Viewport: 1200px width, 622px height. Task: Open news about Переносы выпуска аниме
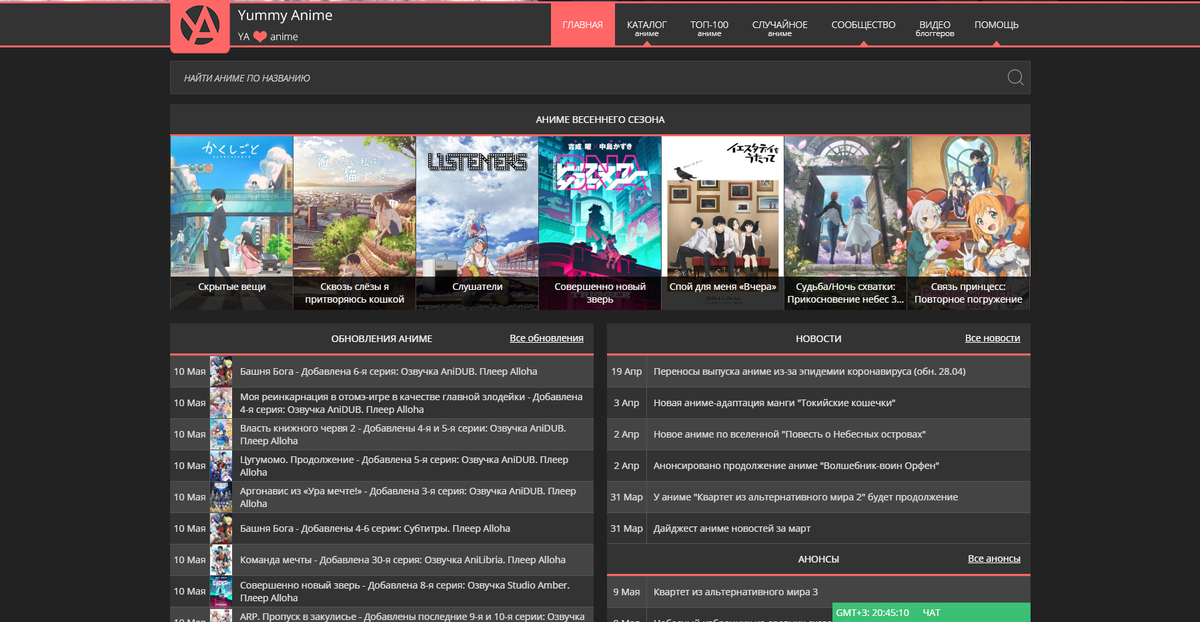[x=809, y=371]
